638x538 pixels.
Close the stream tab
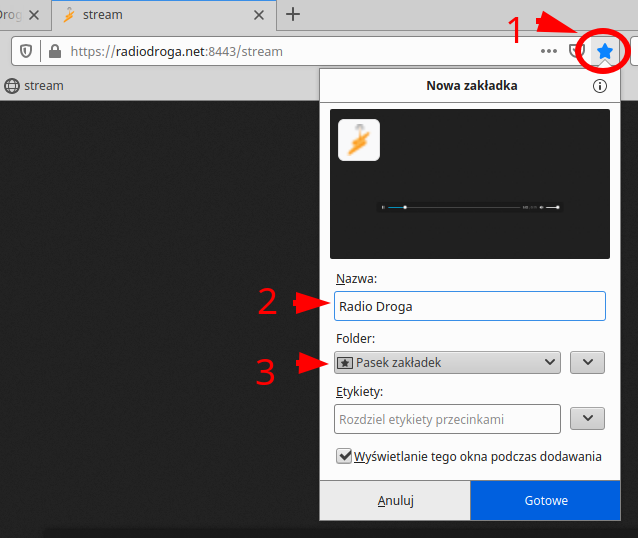(x=258, y=15)
